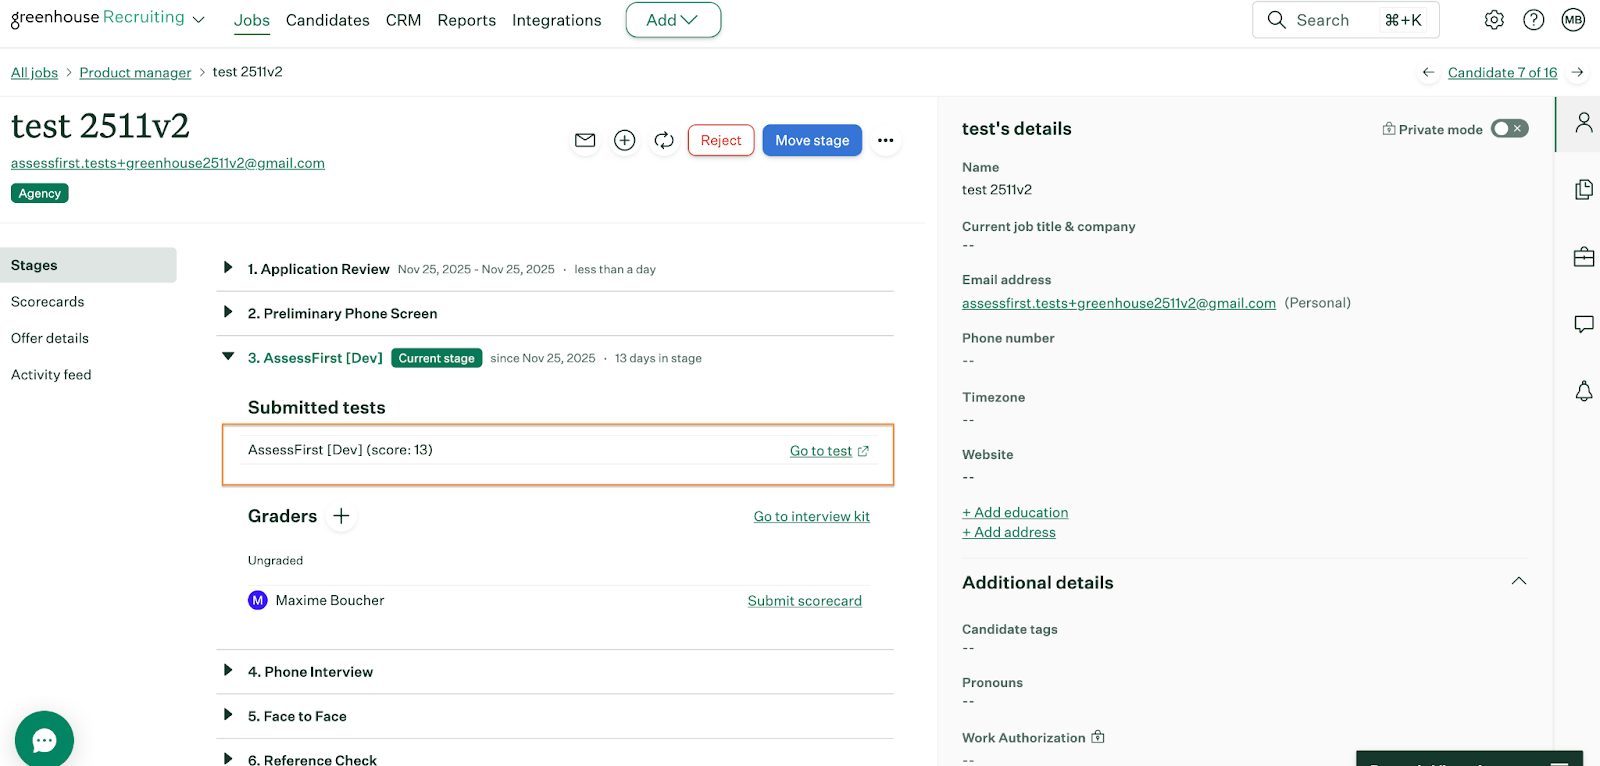
Task: Open the Add dropdown button
Action: tap(673, 20)
